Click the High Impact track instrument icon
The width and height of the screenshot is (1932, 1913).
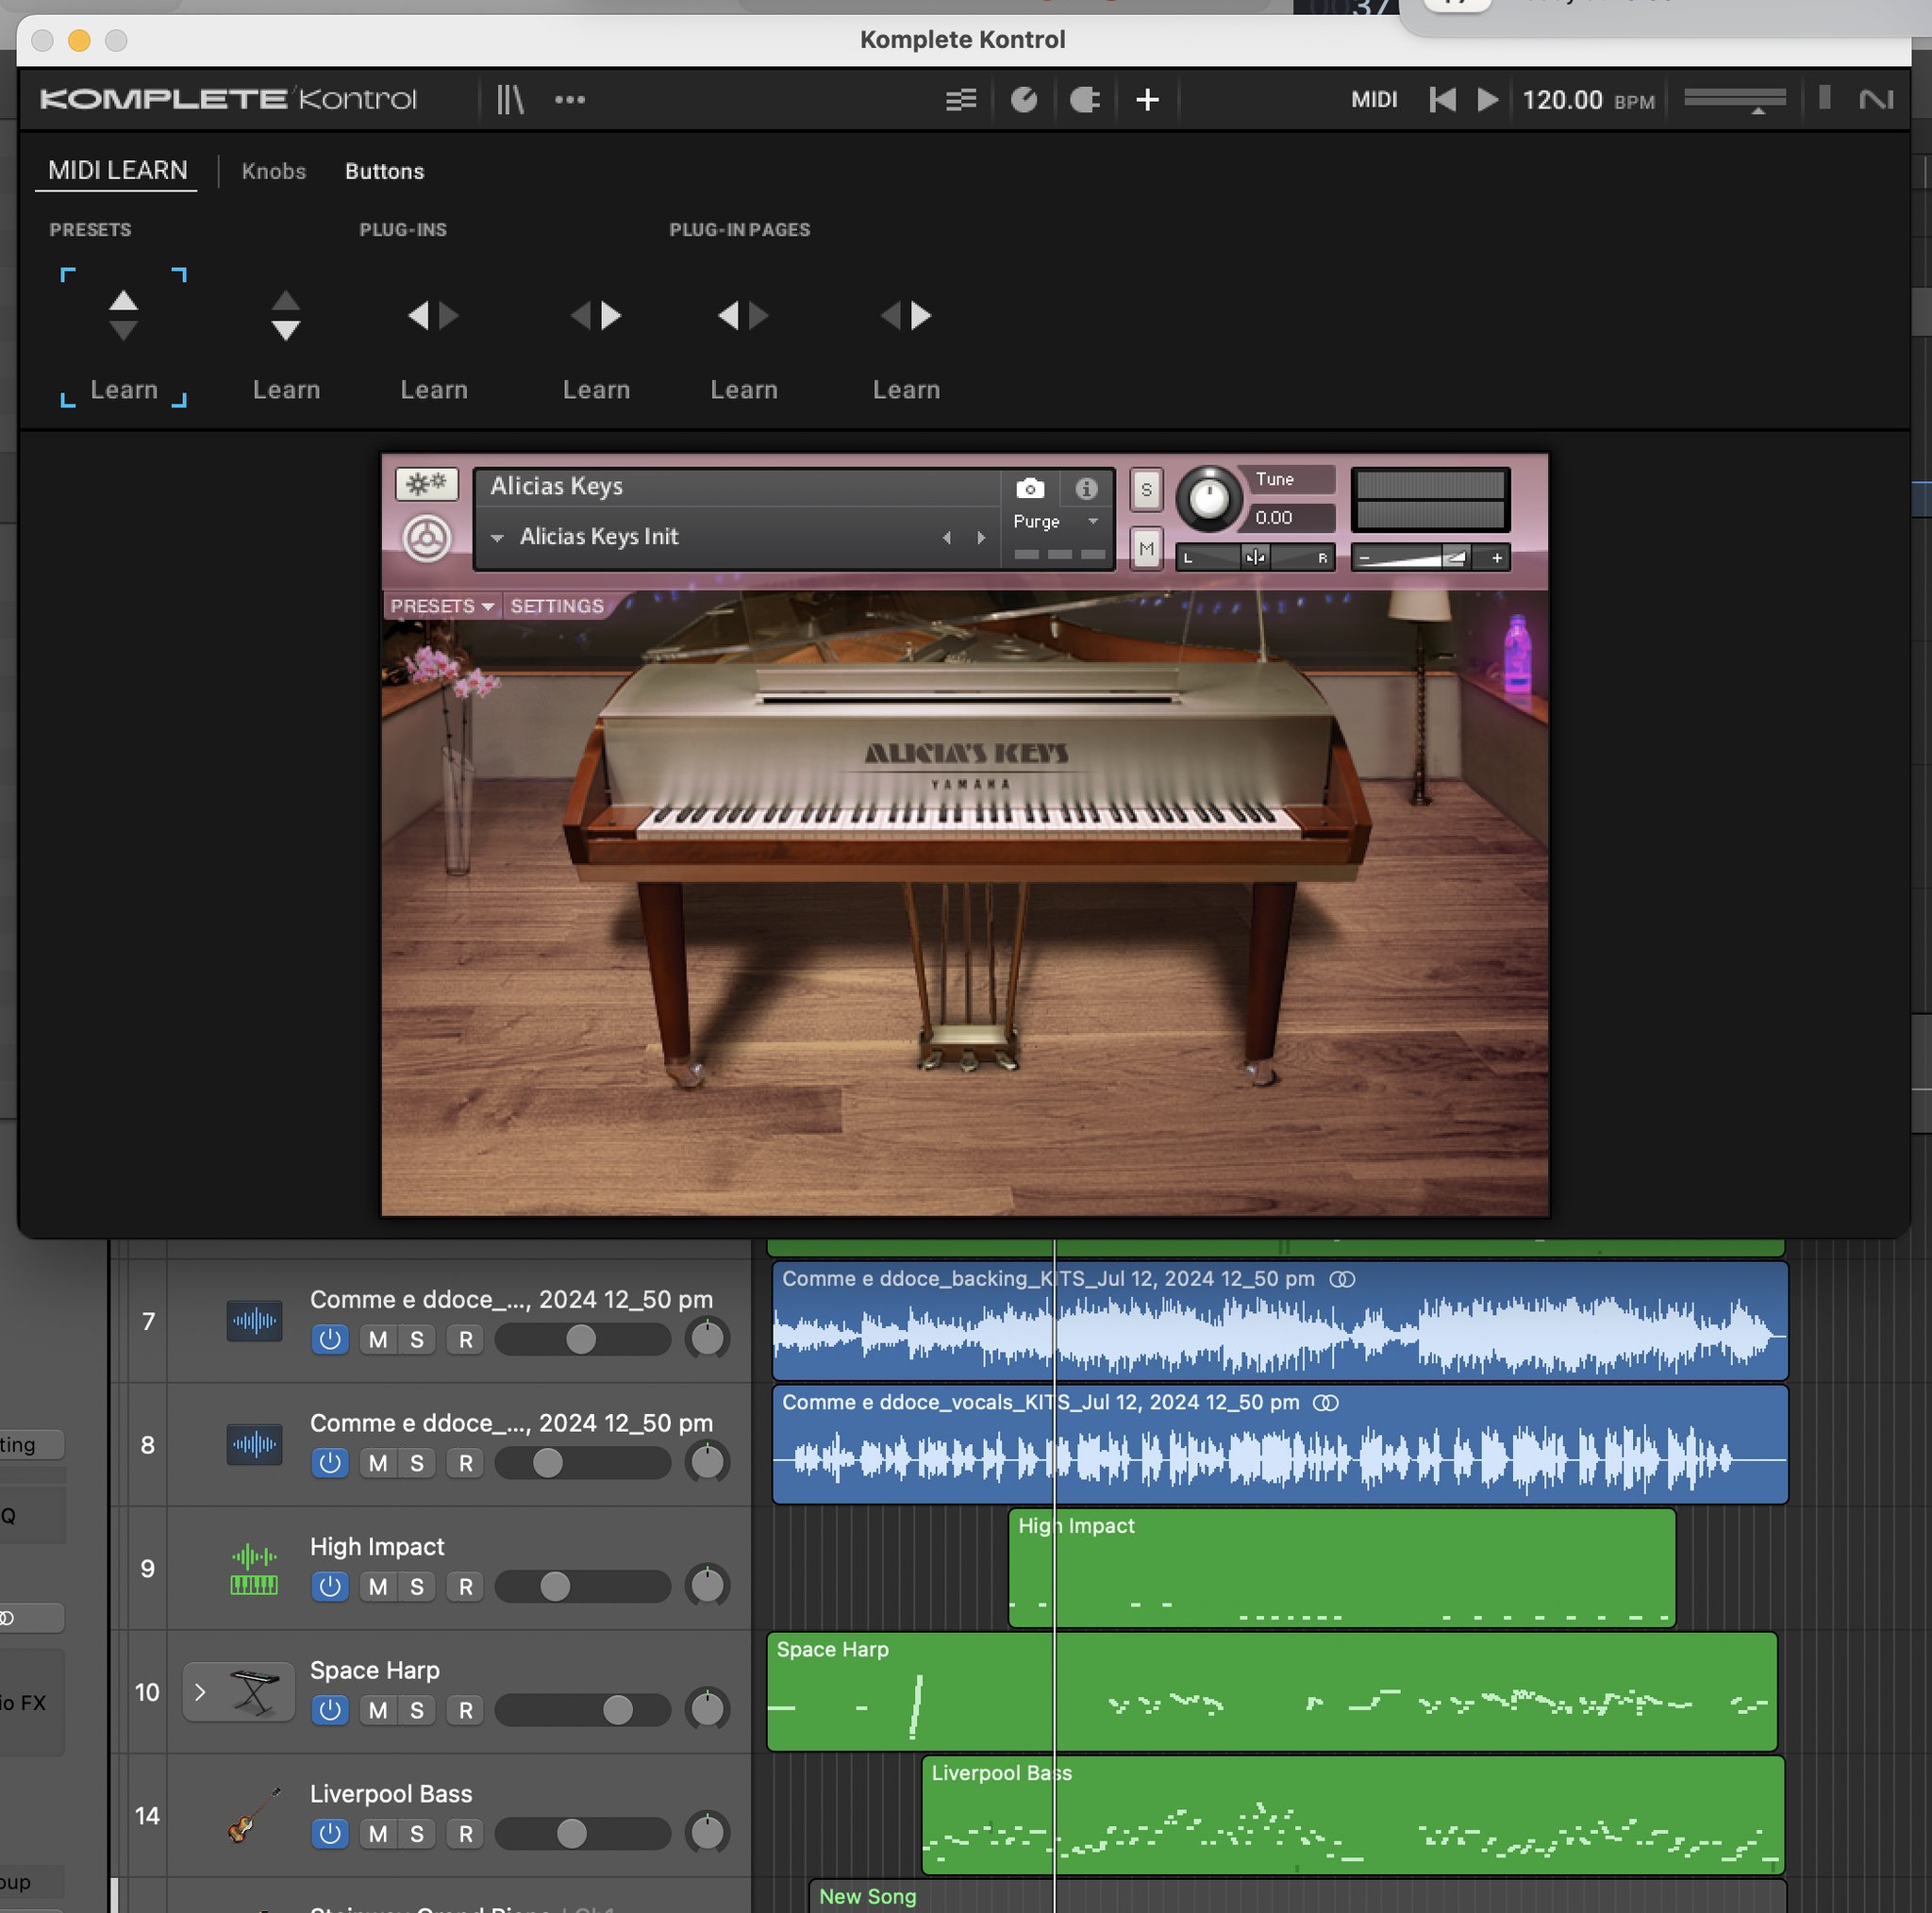click(254, 1569)
